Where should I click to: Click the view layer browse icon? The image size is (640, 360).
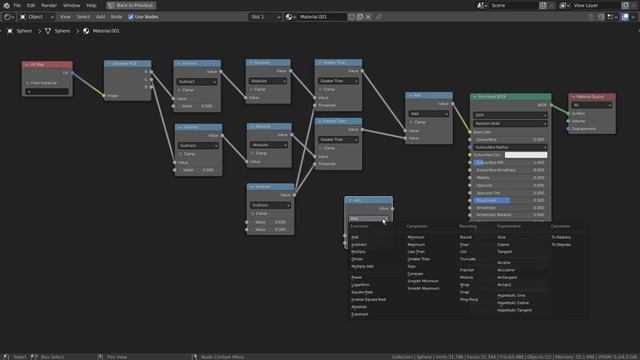[564, 5]
